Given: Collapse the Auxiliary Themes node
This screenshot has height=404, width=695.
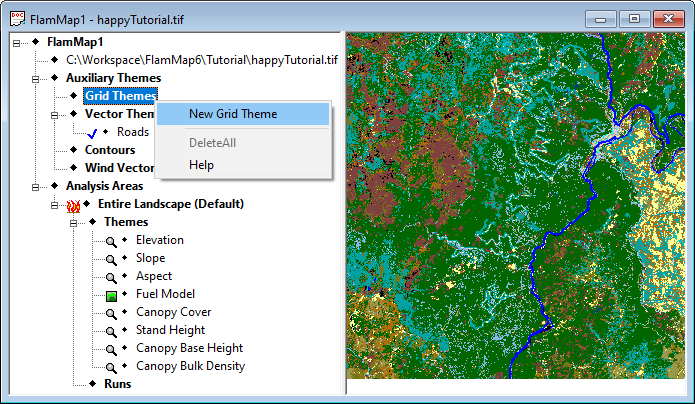Looking at the screenshot, I should (x=35, y=79).
